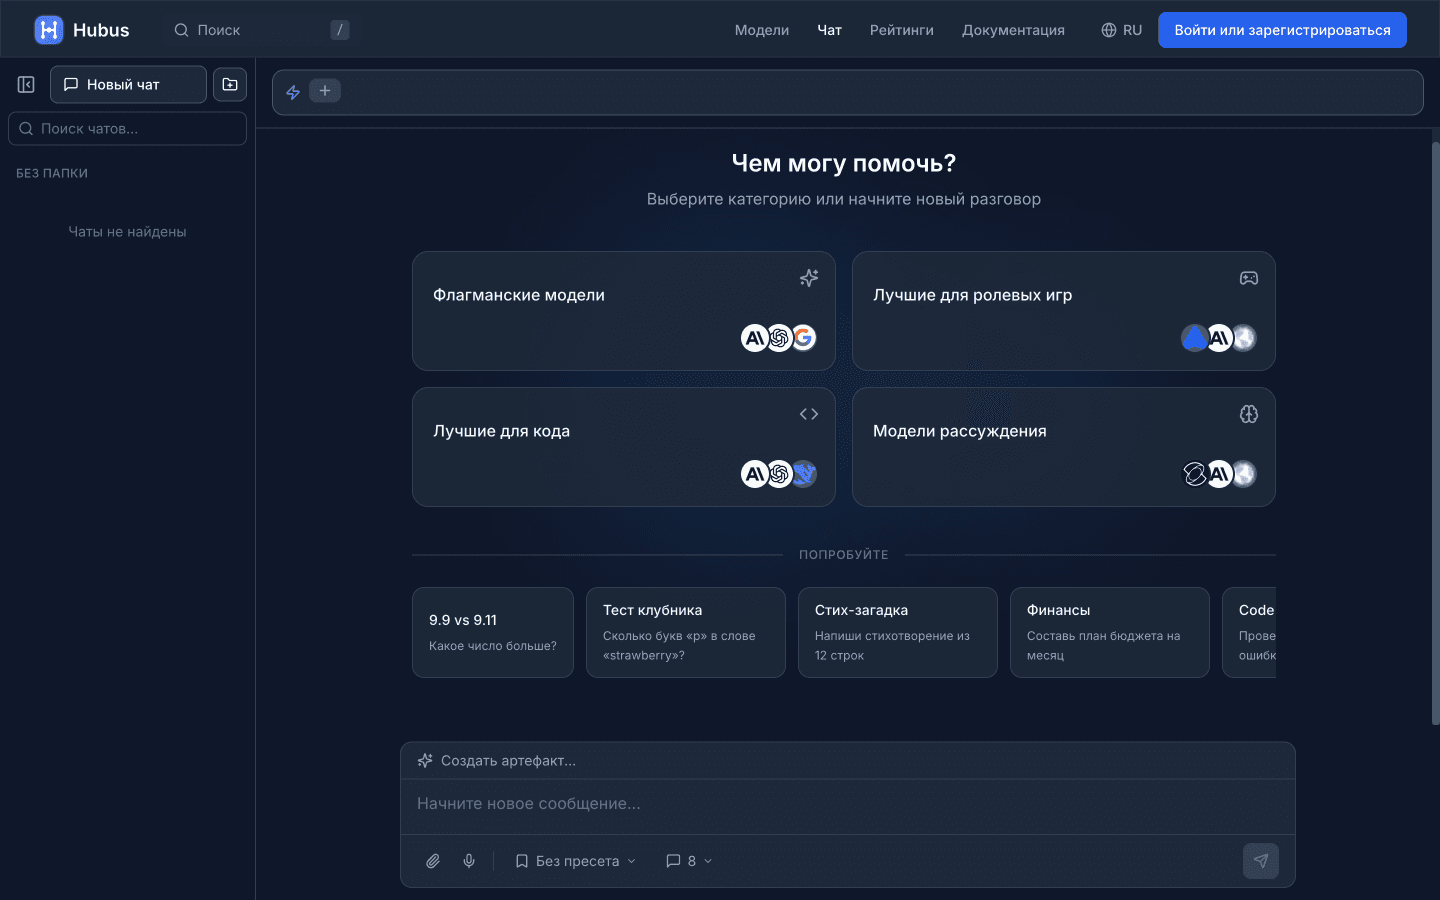Try the Финансы prompt card
This screenshot has width=1440, height=900.
[x=1110, y=632]
